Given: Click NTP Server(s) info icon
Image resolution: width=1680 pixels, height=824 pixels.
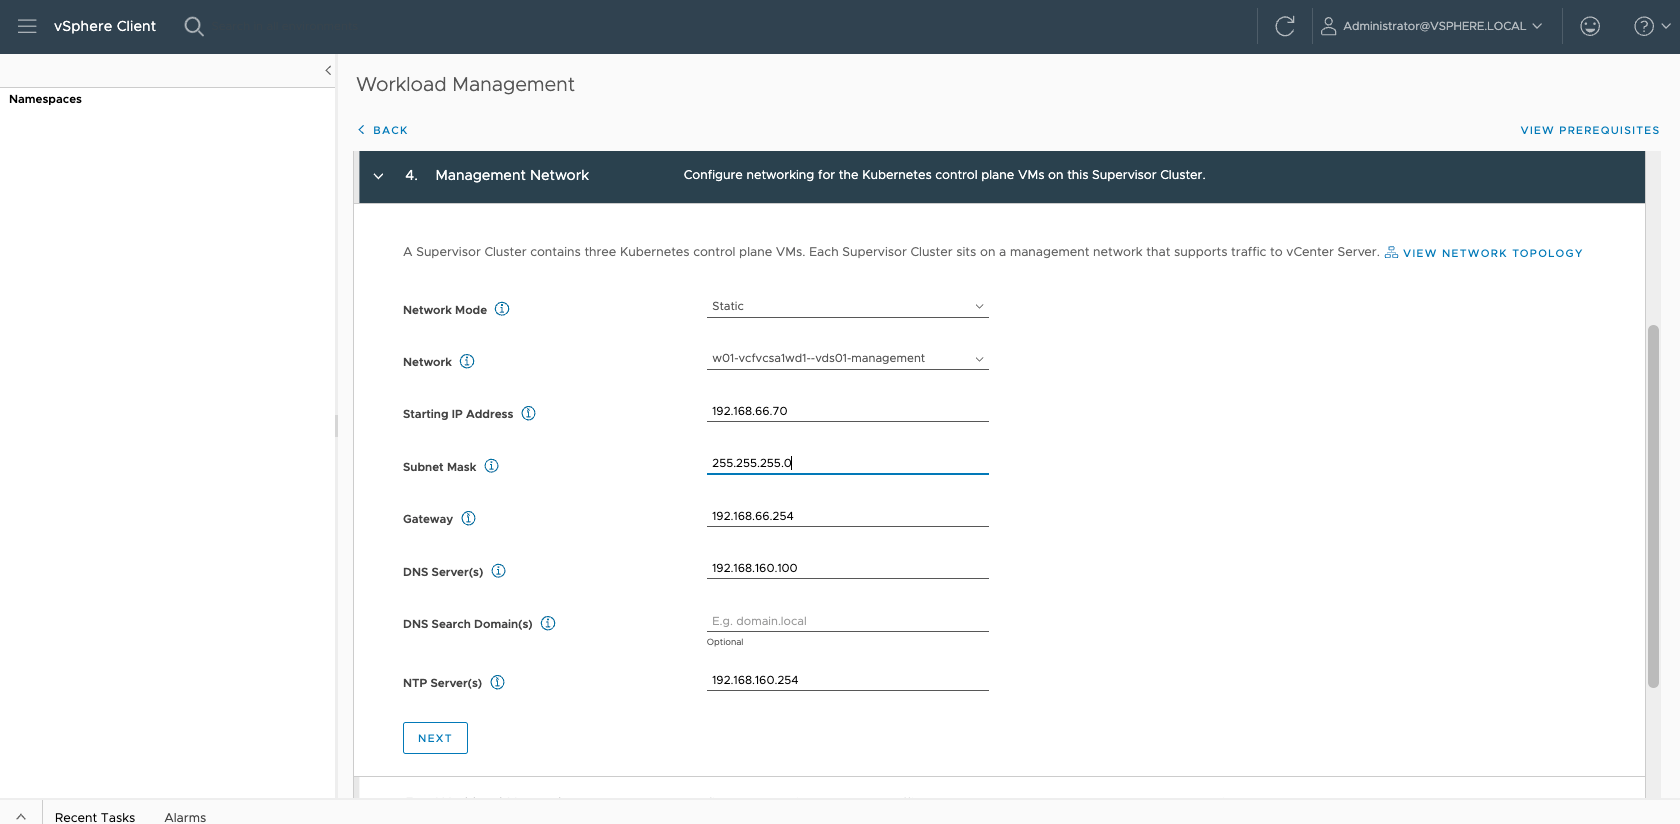Looking at the screenshot, I should 498,682.
